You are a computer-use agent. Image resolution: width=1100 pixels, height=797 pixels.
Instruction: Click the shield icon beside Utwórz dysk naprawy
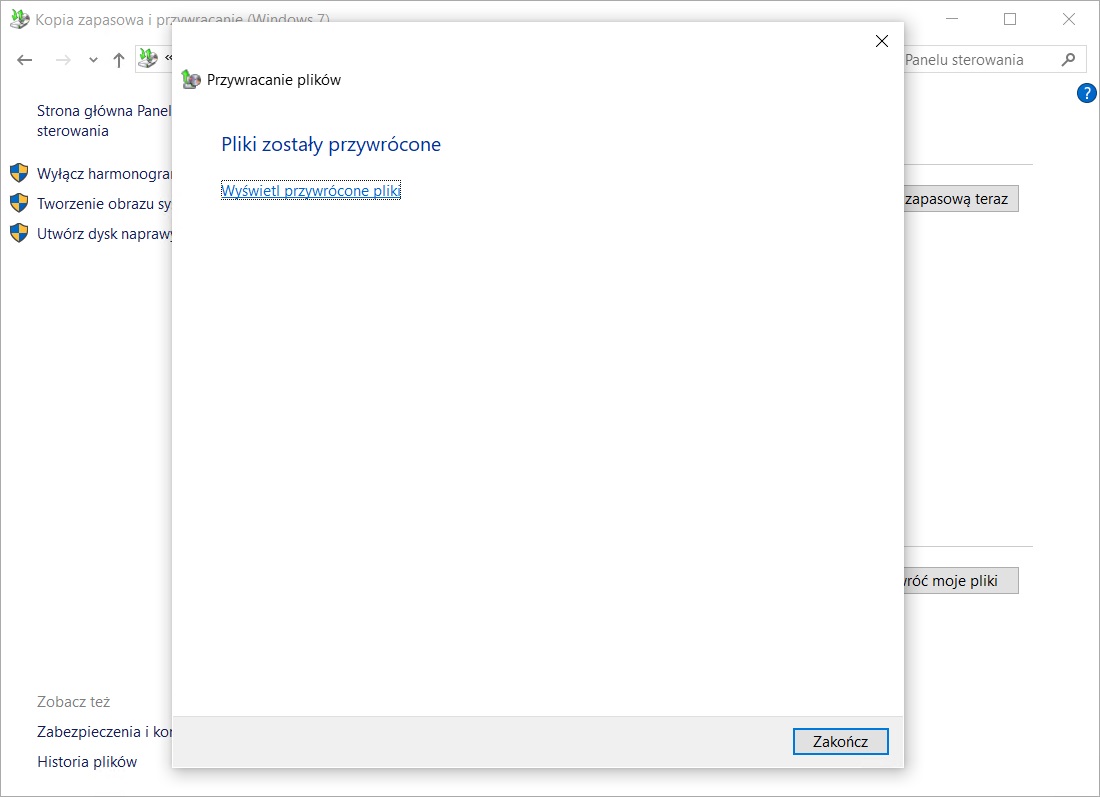coord(19,233)
